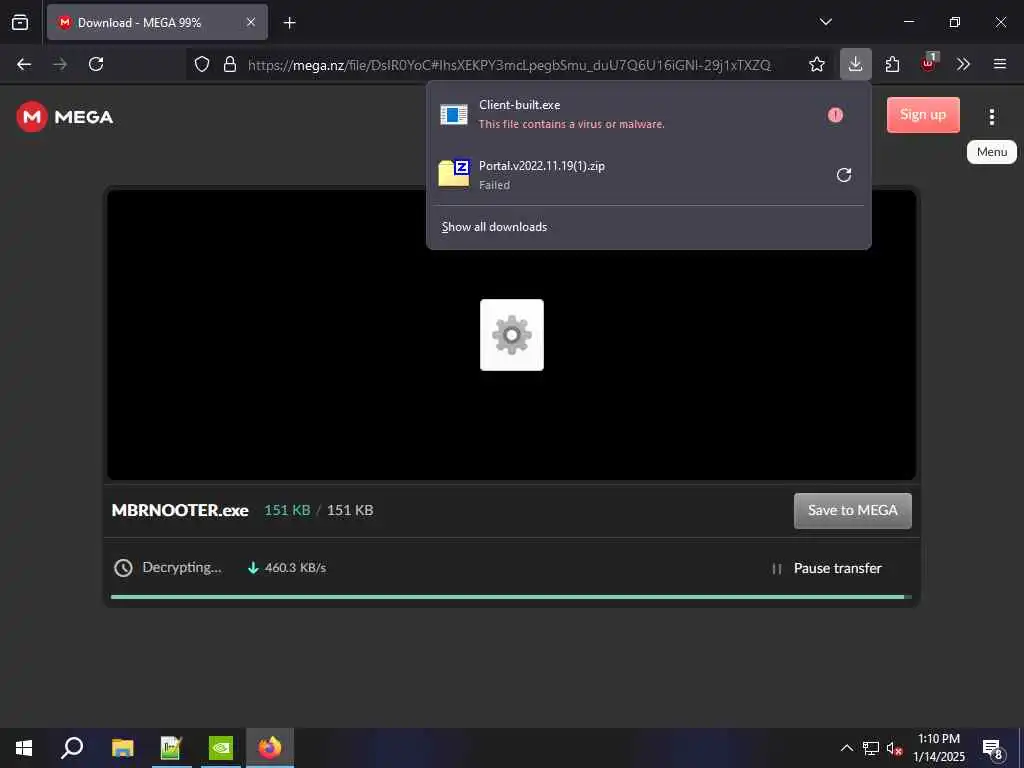Open Windows taskbar search
The height and width of the screenshot is (768, 1024).
point(72,748)
